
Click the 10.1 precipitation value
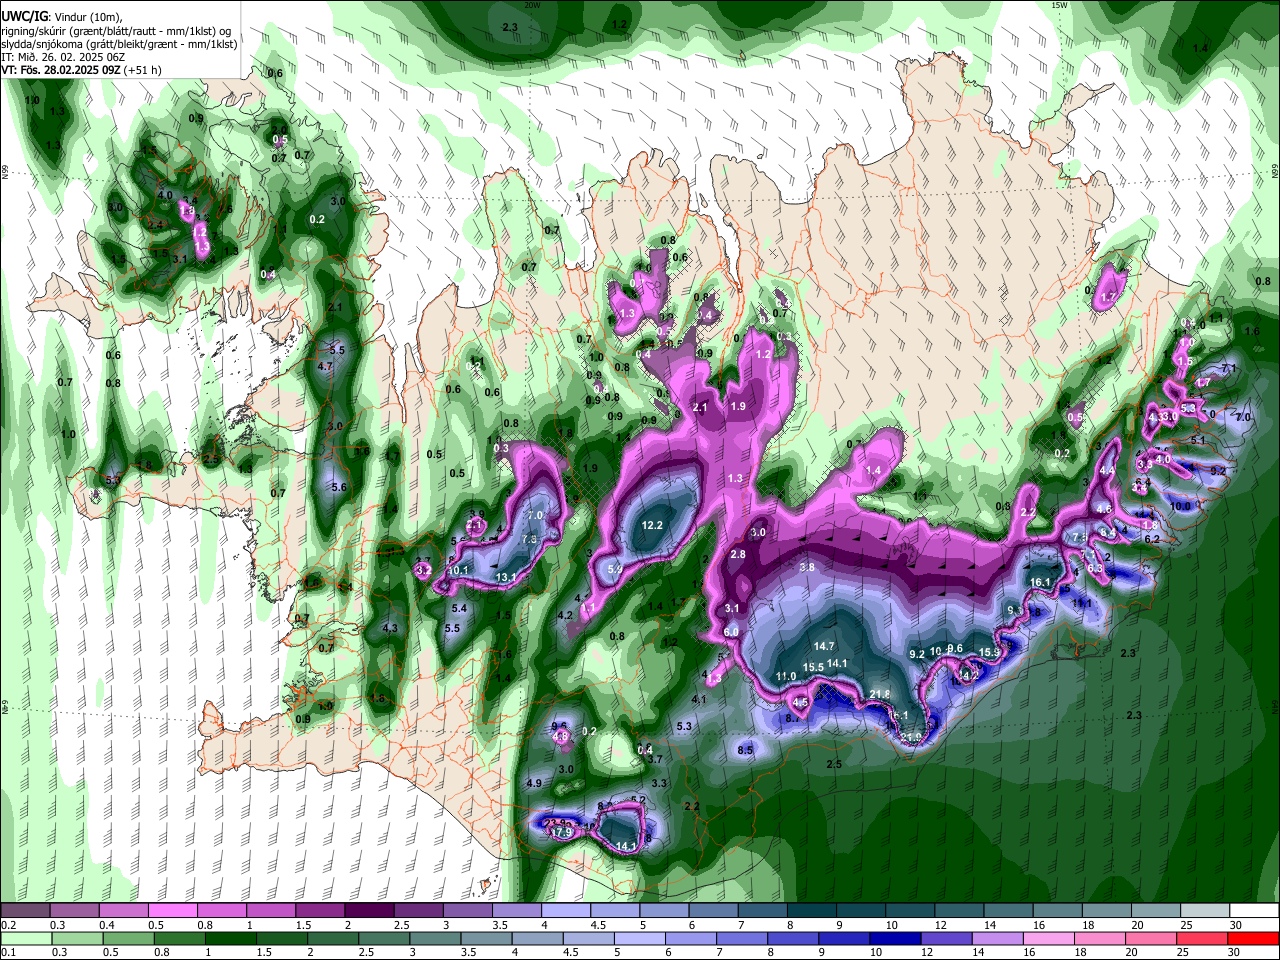click(459, 570)
